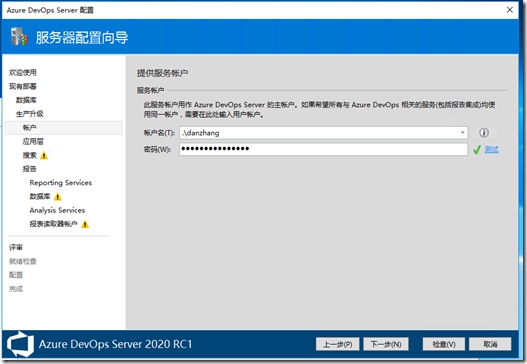Select Reporting Services in the sidebar
The image size is (527, 364).
(61, 183)
